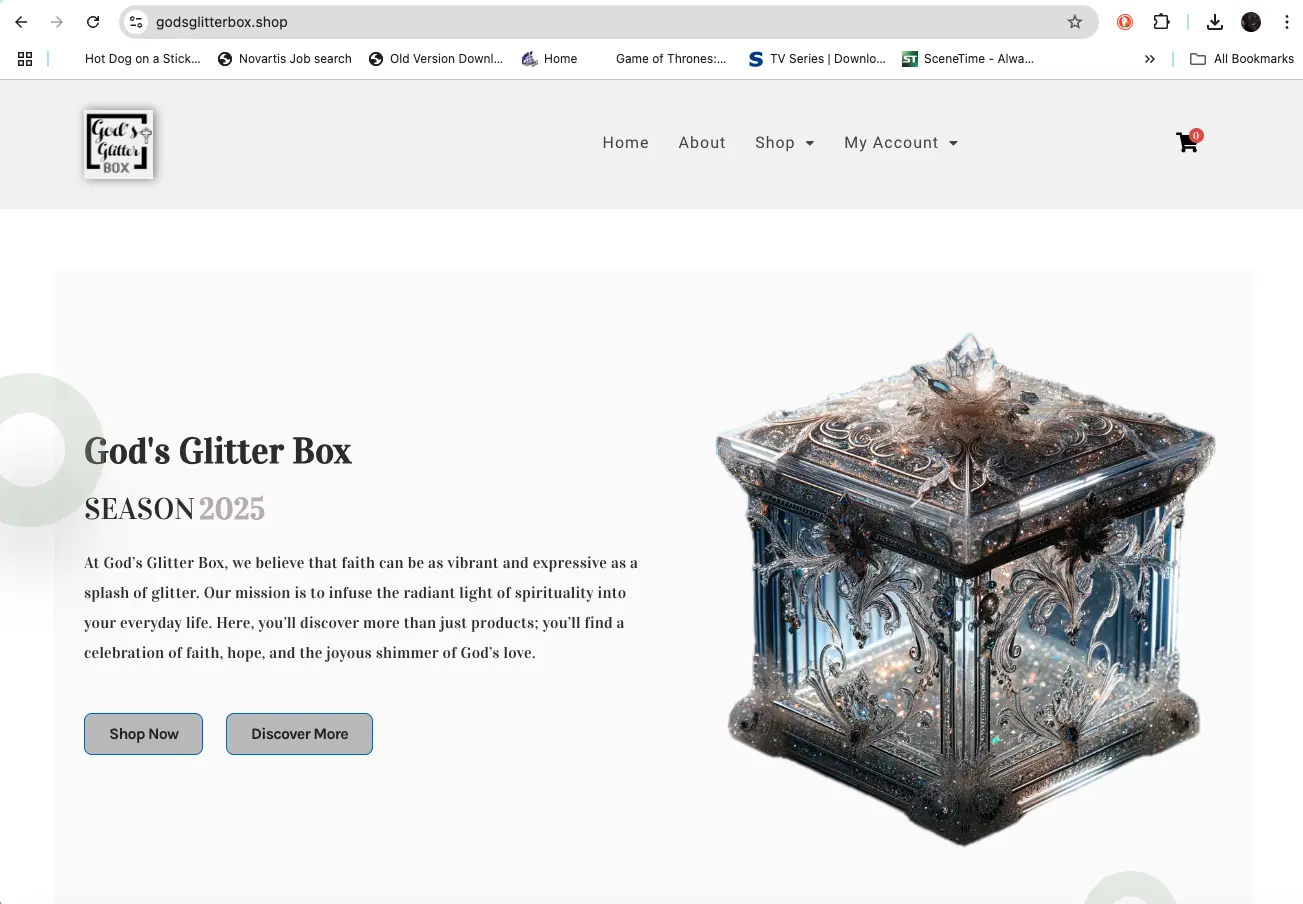
Task: Open the Downloads icon in the toolbar
Action: pyautogui.click(x=1215, y=22)
